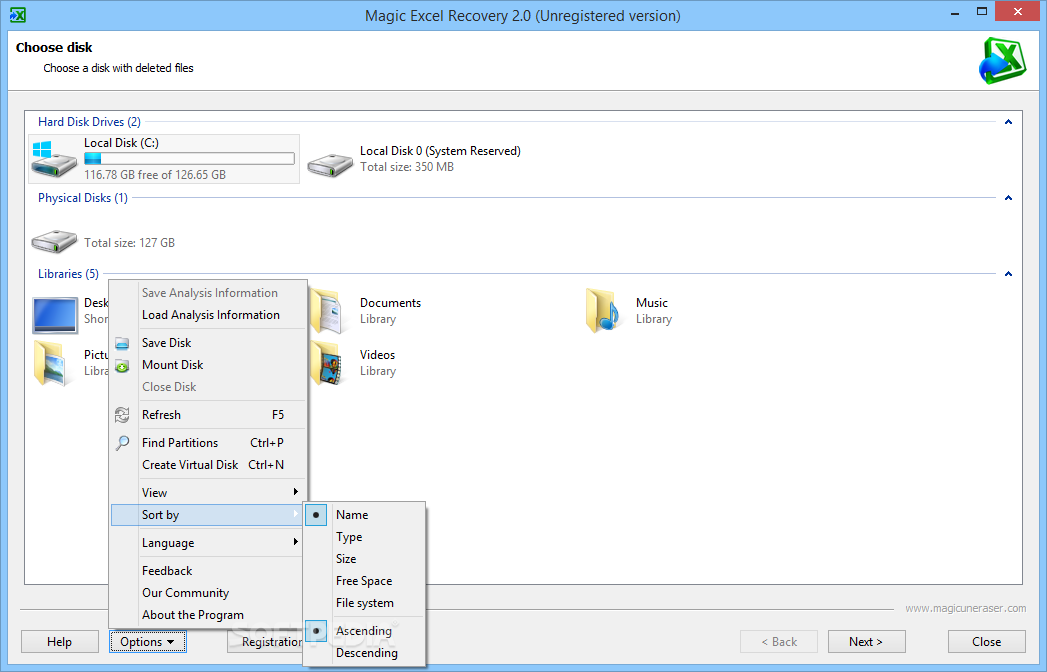This screenshot has width=1047, height=672.
Task: Minimize the Magic Excel Recovery window
Action: tap(956, 11)
